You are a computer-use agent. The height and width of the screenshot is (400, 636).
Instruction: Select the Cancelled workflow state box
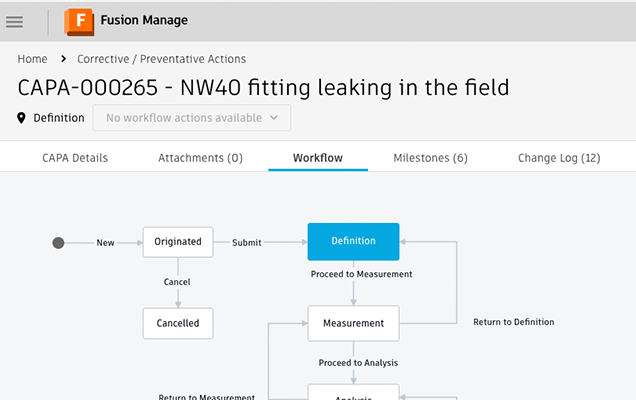(178, 323)
